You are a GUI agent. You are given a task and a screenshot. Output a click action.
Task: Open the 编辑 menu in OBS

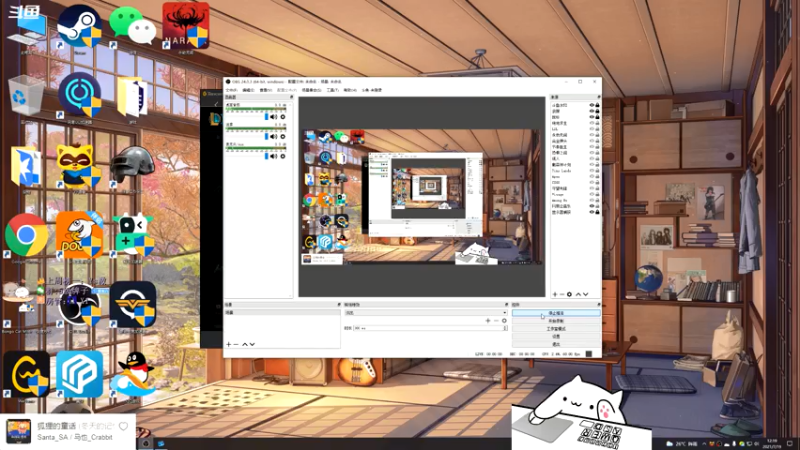[248, 90]
